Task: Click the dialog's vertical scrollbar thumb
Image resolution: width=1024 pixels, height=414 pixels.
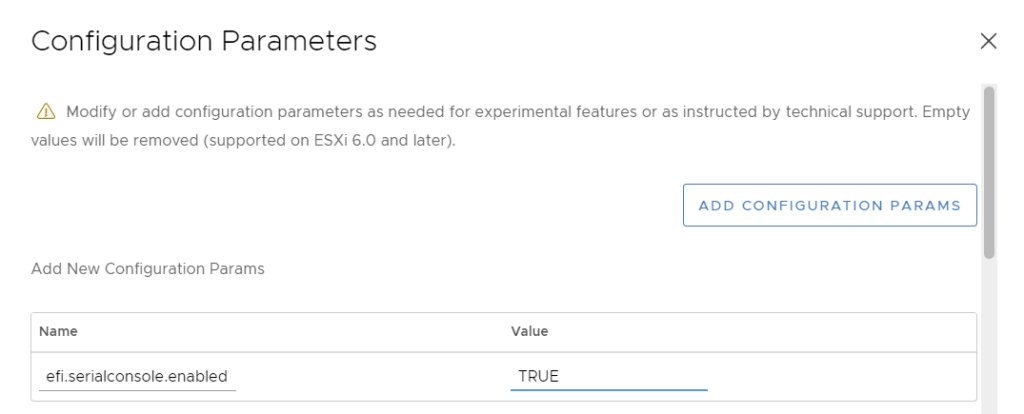Action: tap(989, 172)
